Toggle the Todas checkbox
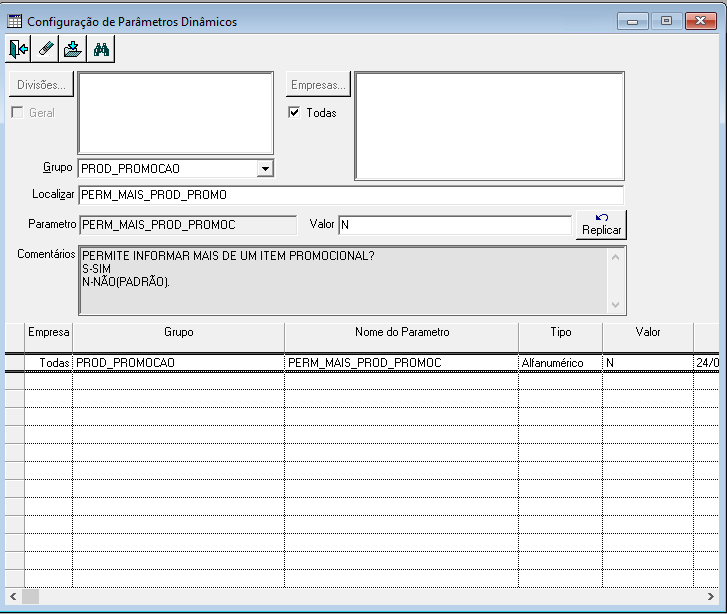 pyautogui.click(x=294, y=112)
